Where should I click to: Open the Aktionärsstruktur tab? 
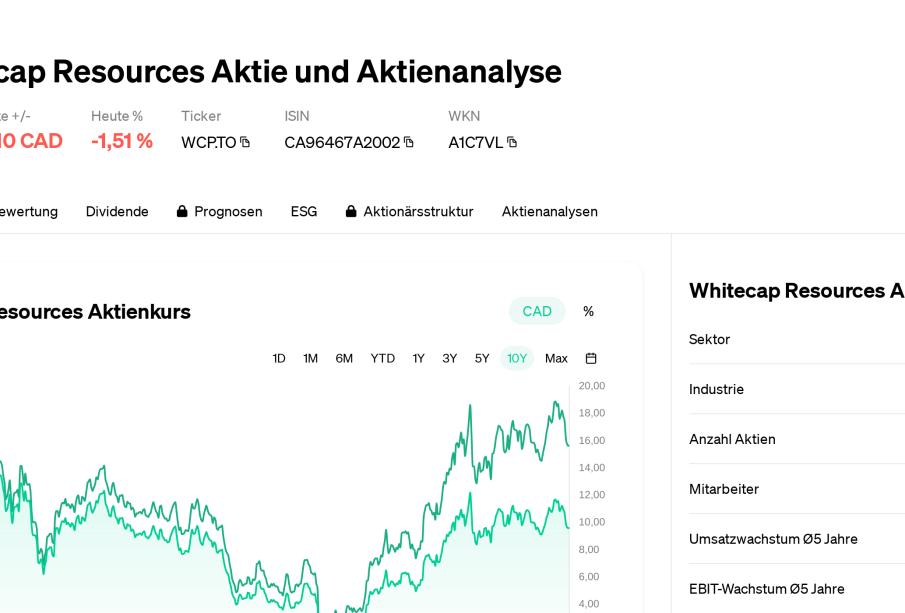click(x=418, y=212)
